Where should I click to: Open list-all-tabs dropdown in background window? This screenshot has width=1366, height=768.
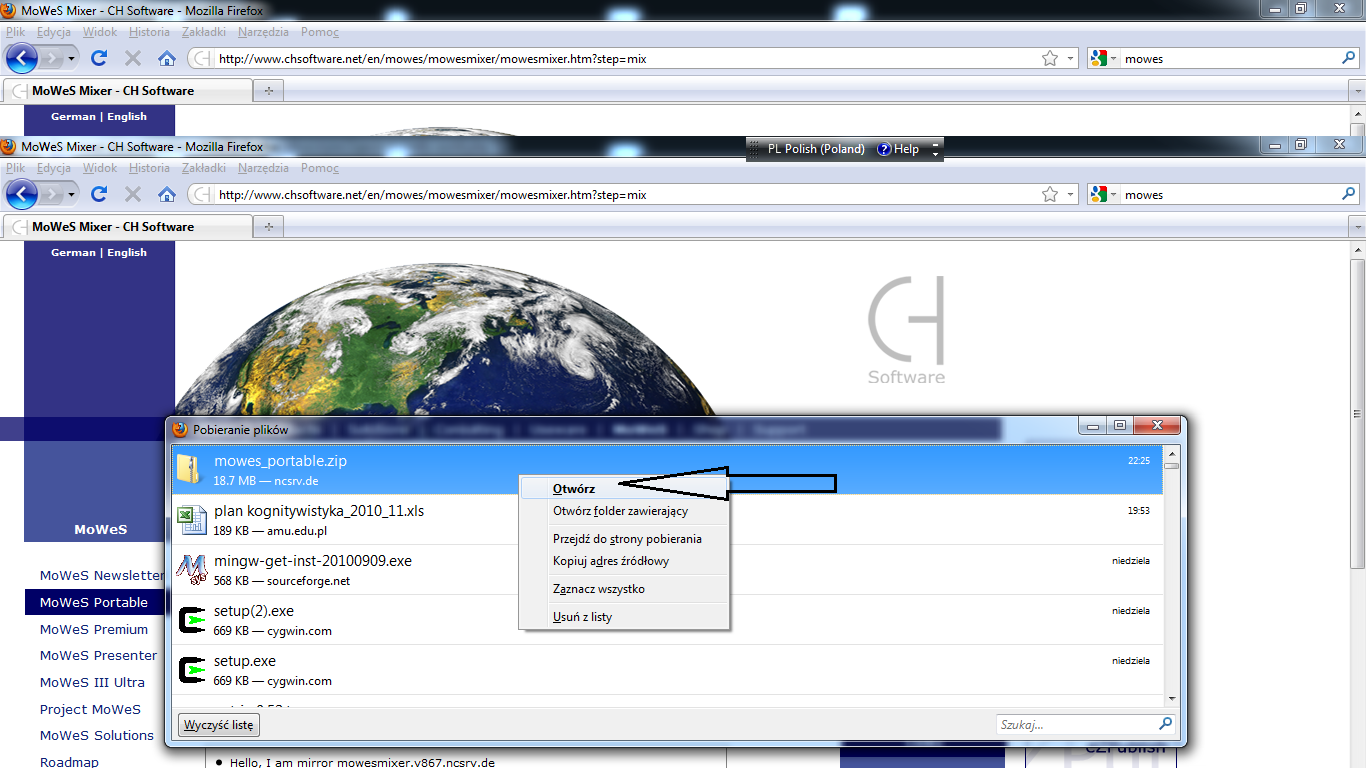click(x=1358, y=91)
